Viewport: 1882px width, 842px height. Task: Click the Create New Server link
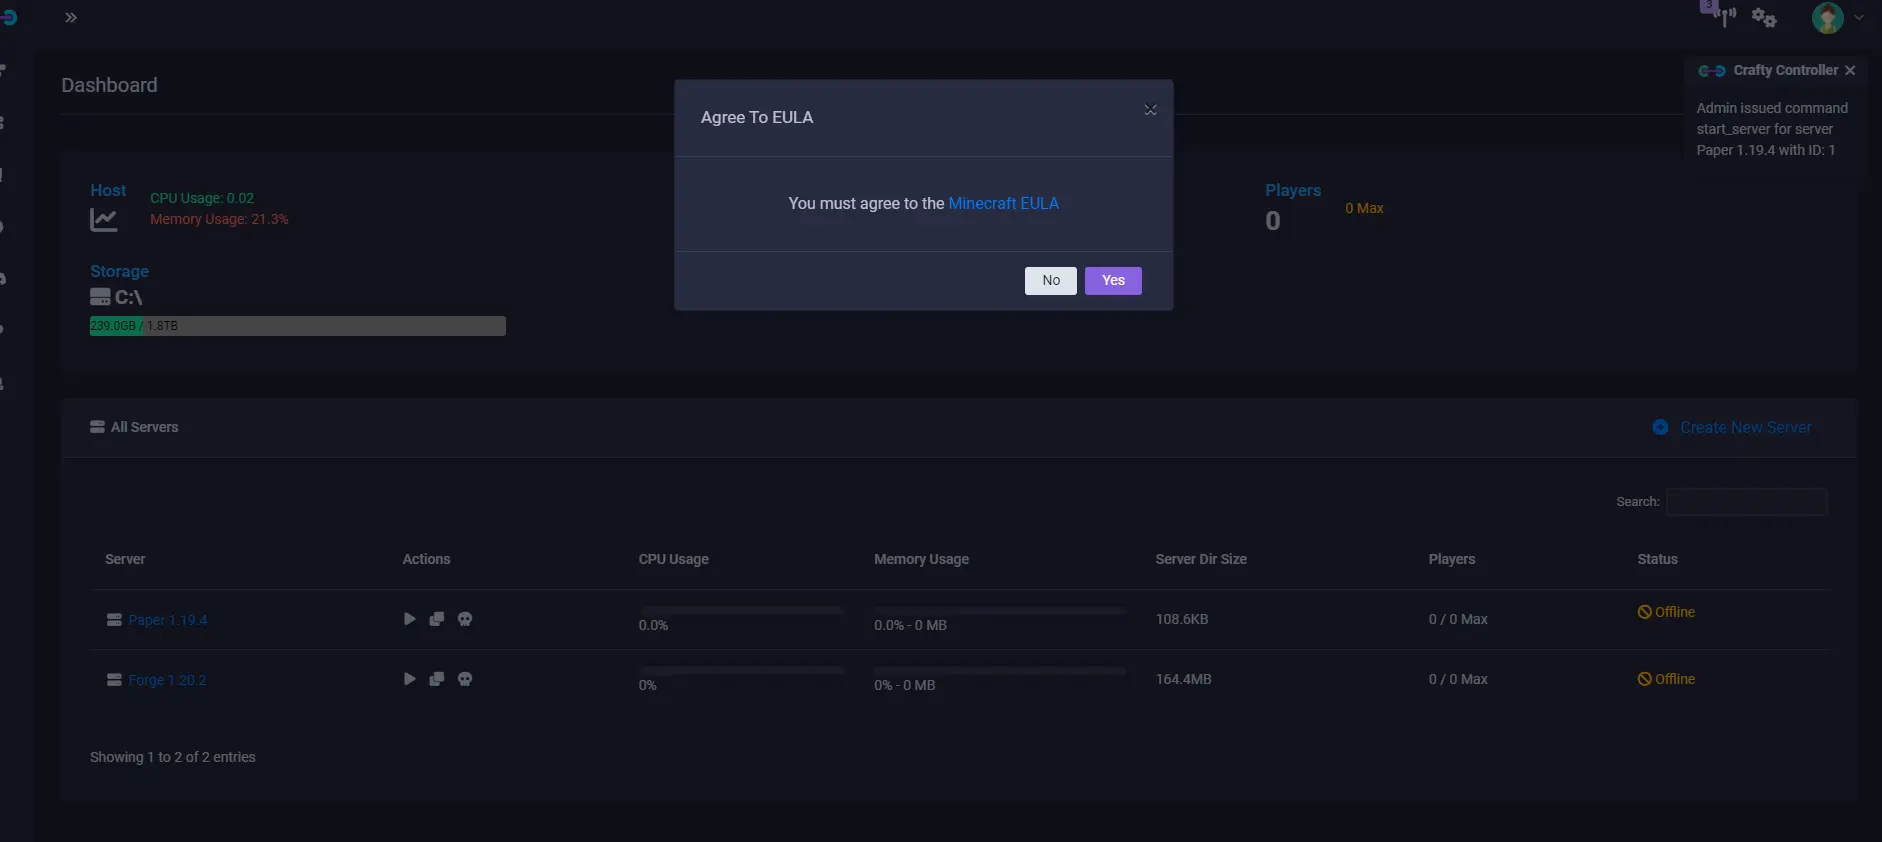click(1745, 427)
